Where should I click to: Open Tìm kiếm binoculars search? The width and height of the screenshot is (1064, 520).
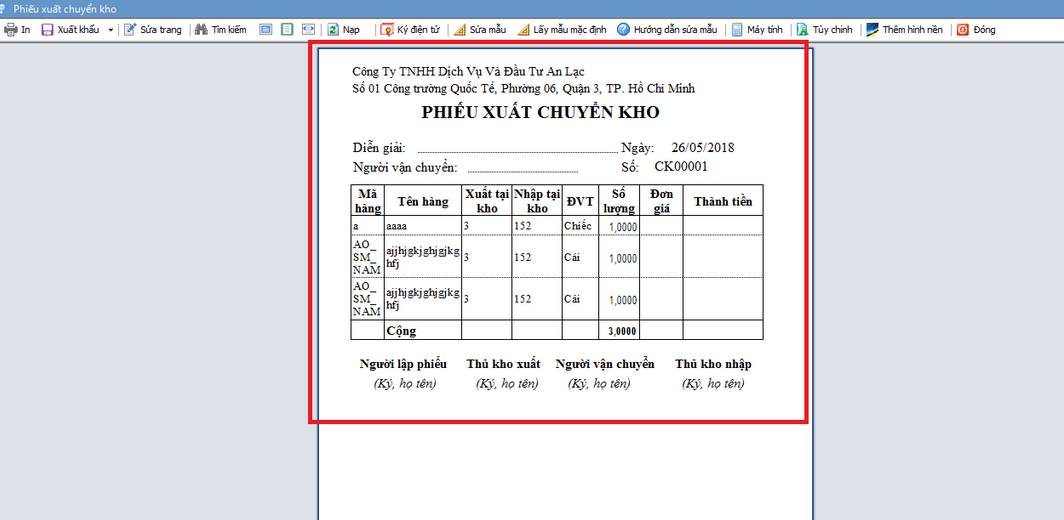(x=221, y=30)
